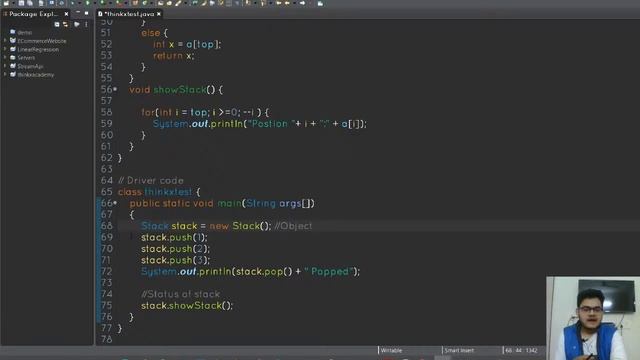Collapse all in Package Explorer toolbar

[57, 24]
